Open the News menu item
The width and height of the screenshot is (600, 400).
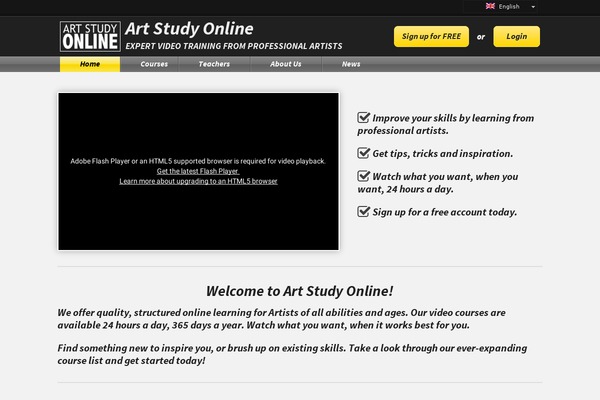[351, 64]
